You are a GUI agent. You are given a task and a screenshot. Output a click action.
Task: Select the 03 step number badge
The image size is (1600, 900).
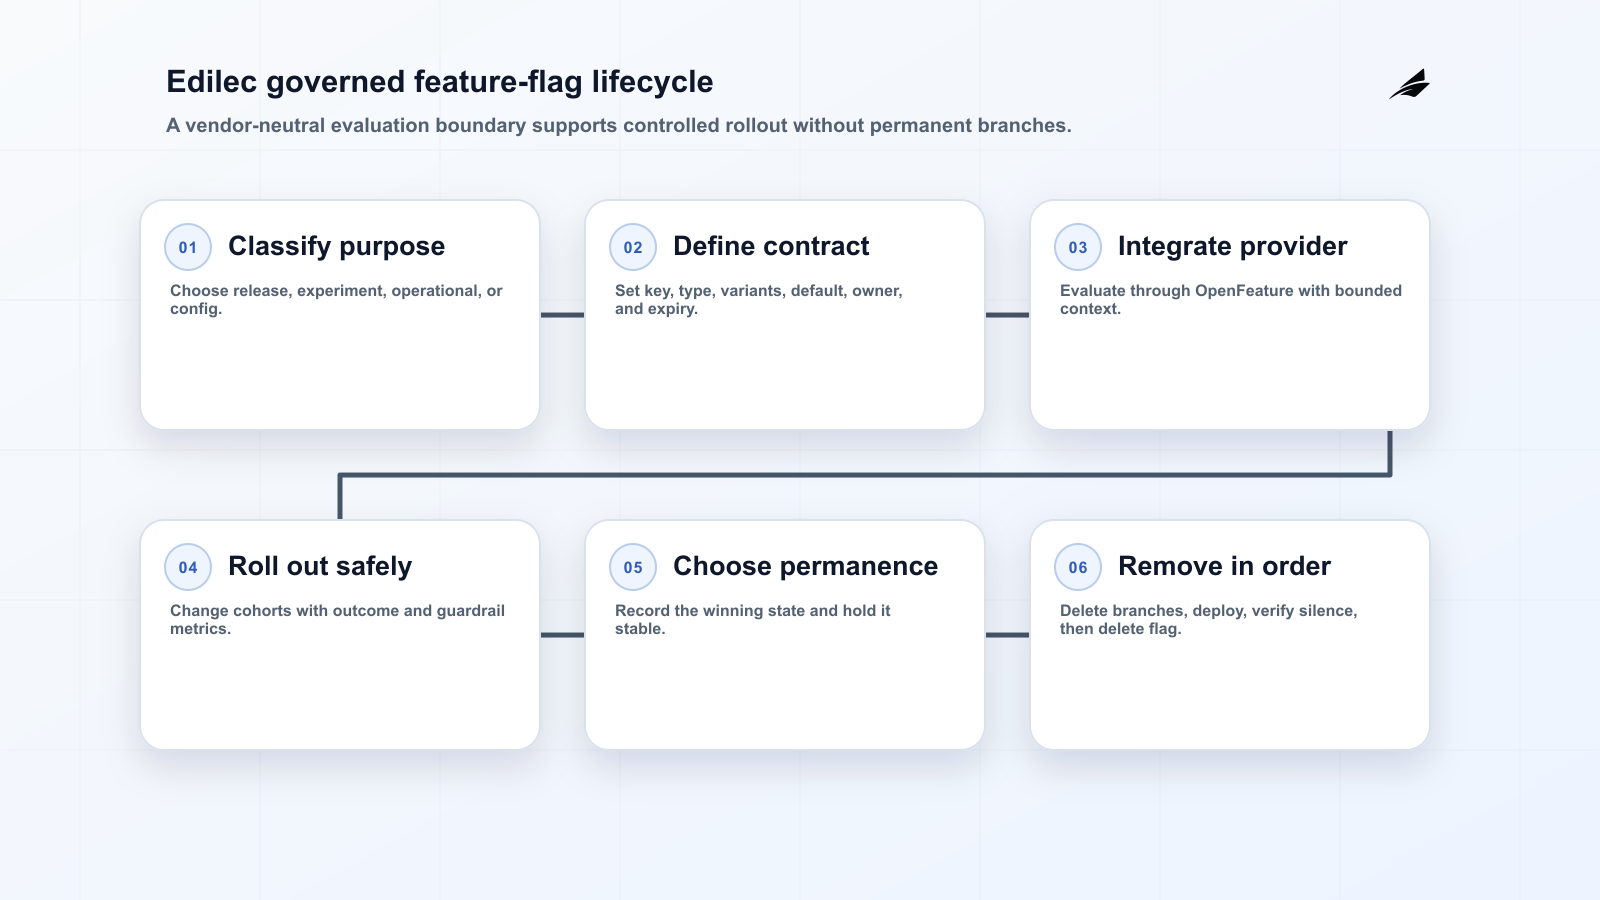[1078, 247]
